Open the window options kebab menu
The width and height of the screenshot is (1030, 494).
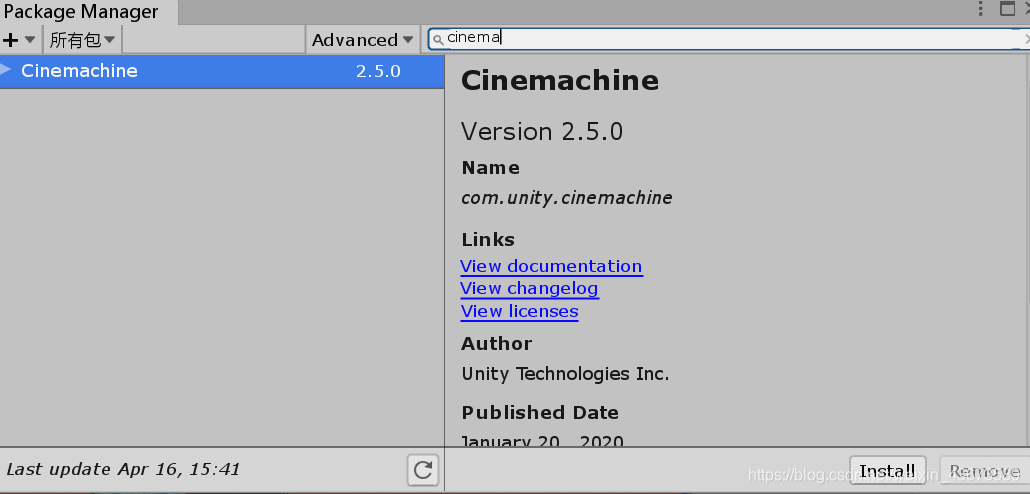point(980,9)
